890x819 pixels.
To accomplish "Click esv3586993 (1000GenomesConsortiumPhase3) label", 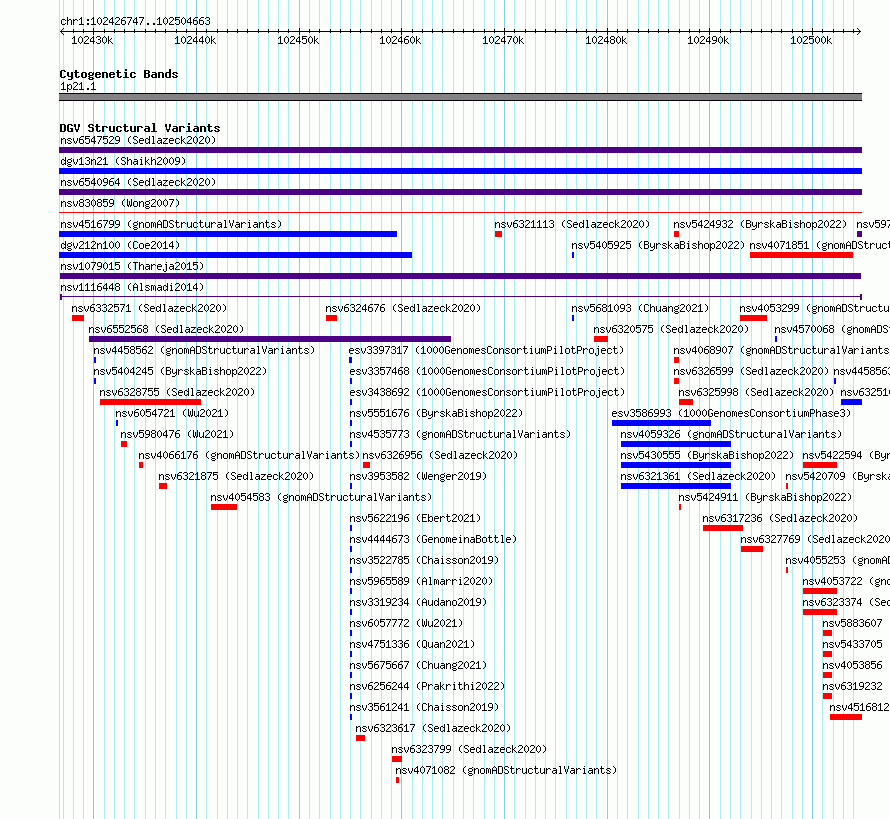I will click(732, 413).
